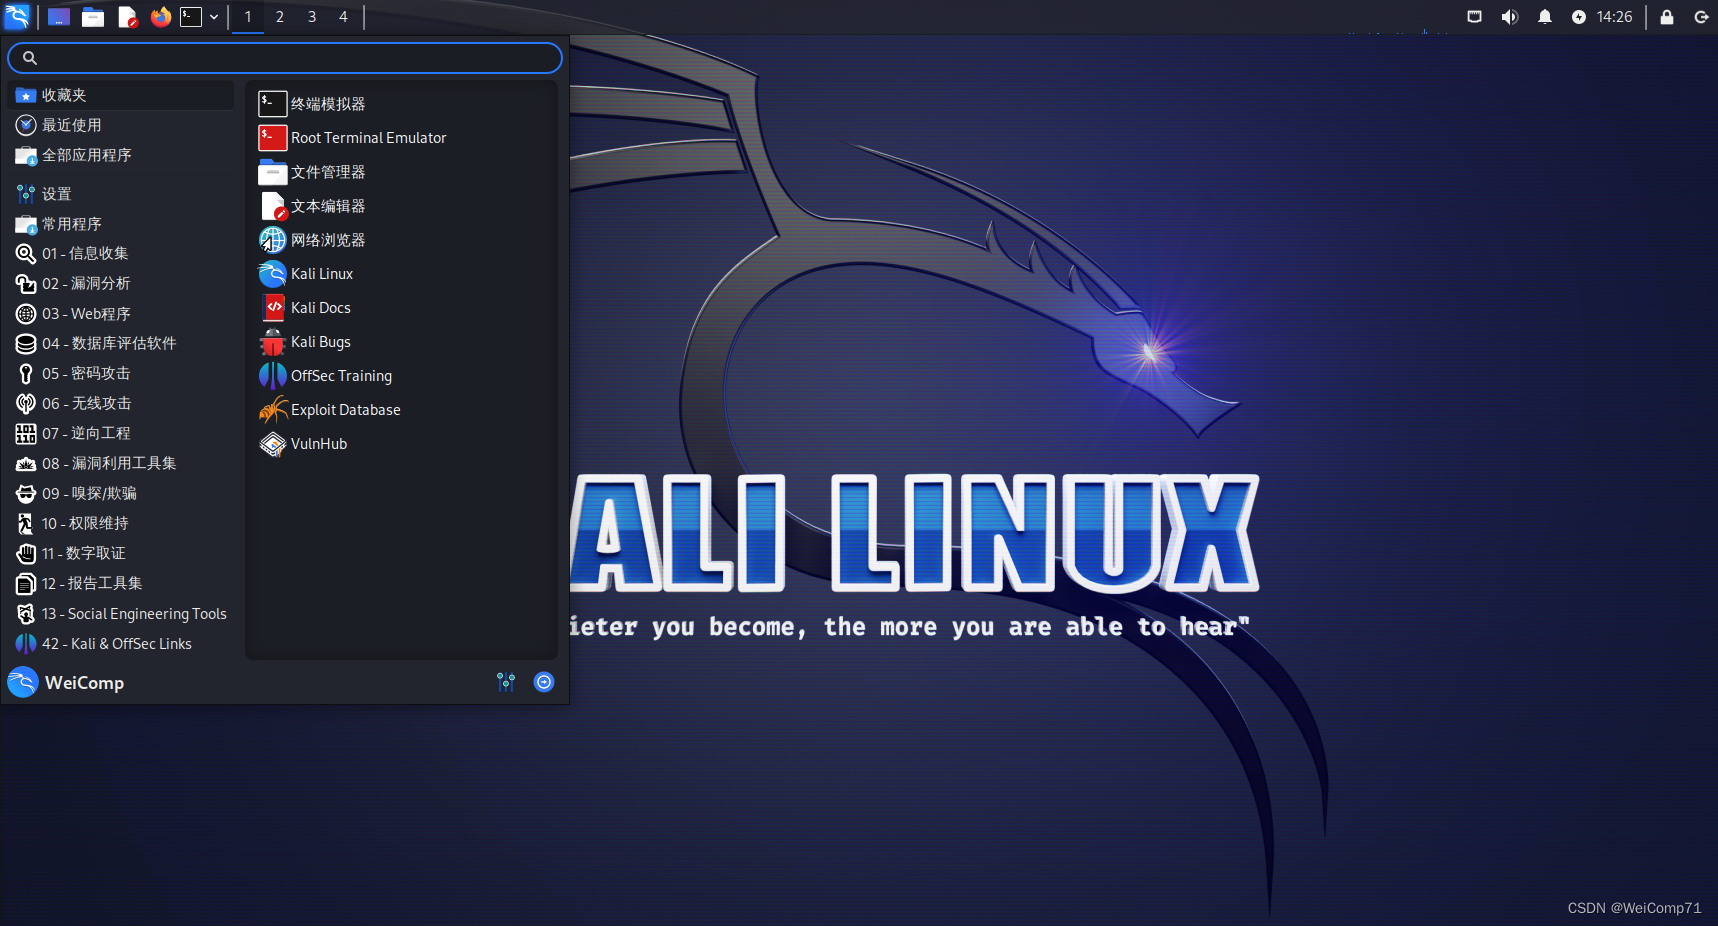Open the volume control tray icon
Viewport: 1718px width, 926px height.
1509,17
